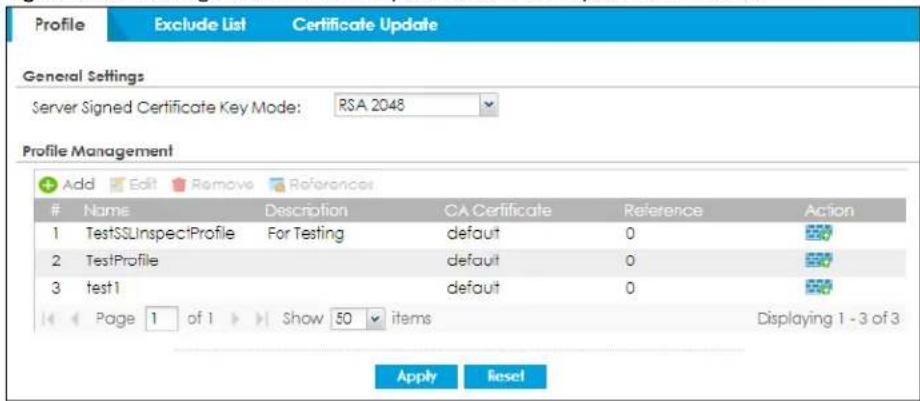Sort by the Name column header

(x=106, y=210)
